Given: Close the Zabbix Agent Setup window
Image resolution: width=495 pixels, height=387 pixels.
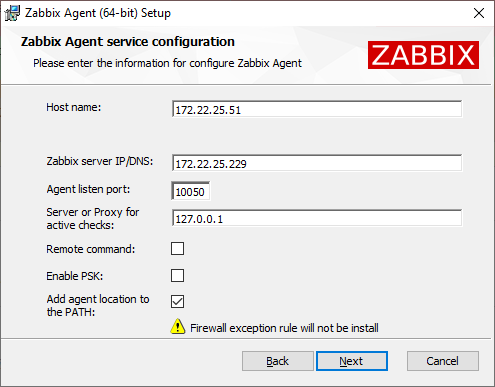Looking at the screenshot, I should (x=479, y=13).
